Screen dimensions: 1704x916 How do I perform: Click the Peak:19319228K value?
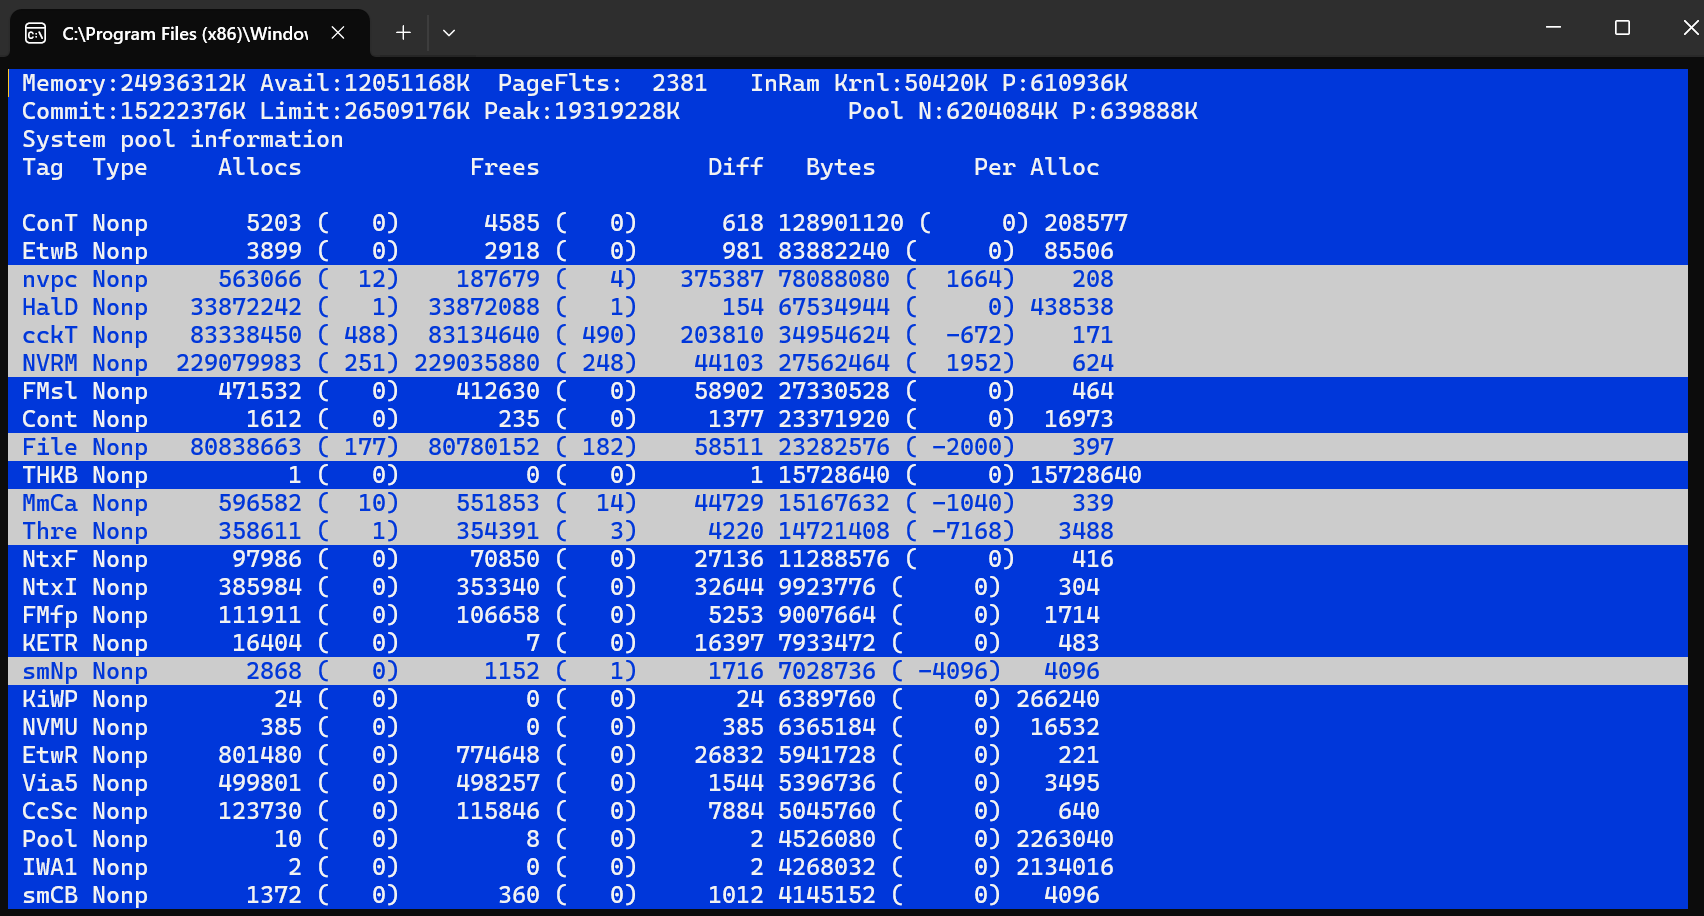582,111
